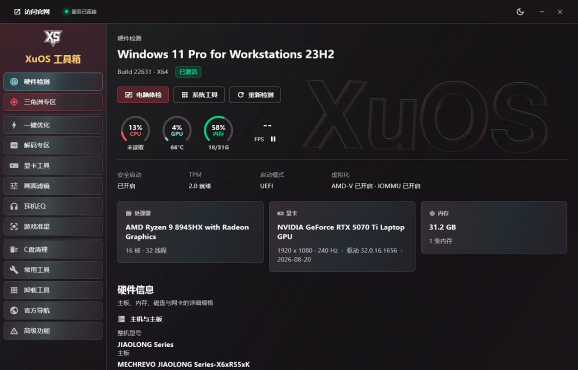Click the NVIDIA GeForce RTX 5070 Ti card
Image resolution: width=578 pixels, height=370 pixels.
click(x=342, y=236)
